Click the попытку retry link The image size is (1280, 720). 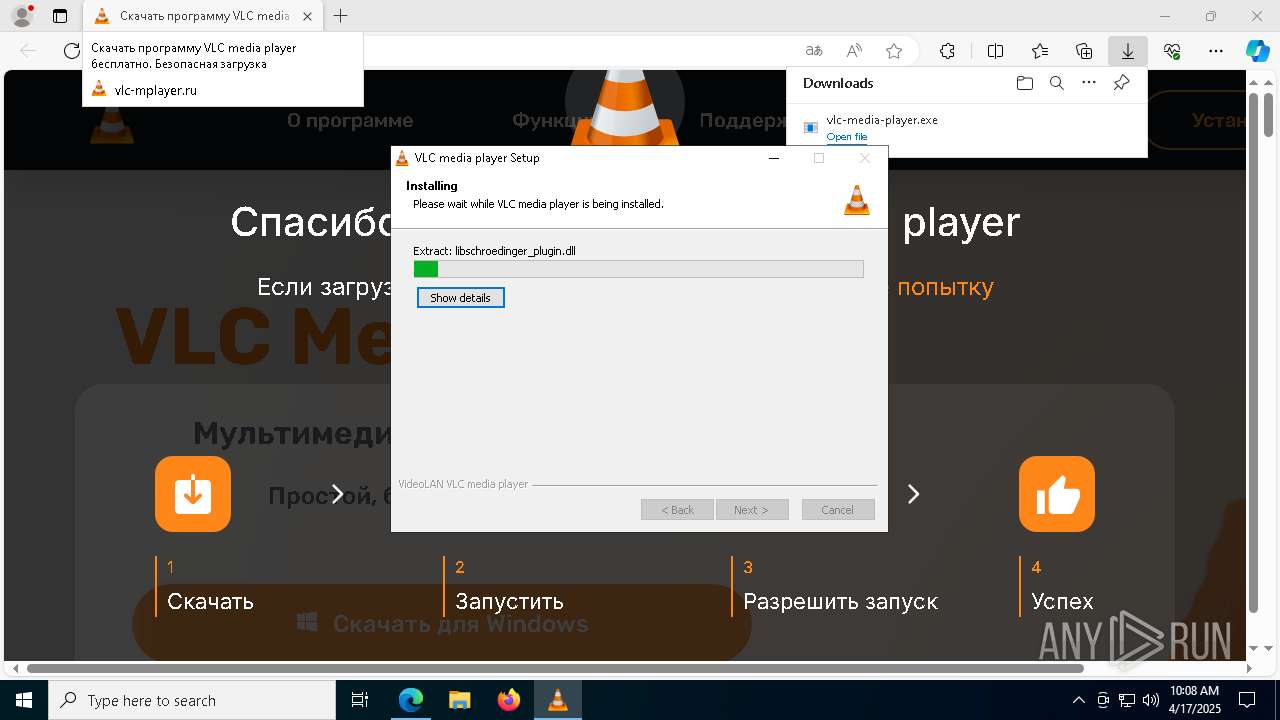(x=945, y=288)
